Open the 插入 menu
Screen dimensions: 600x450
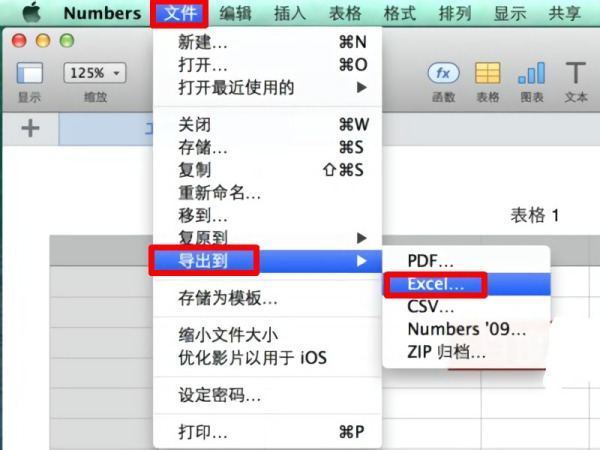coord(290,14)
